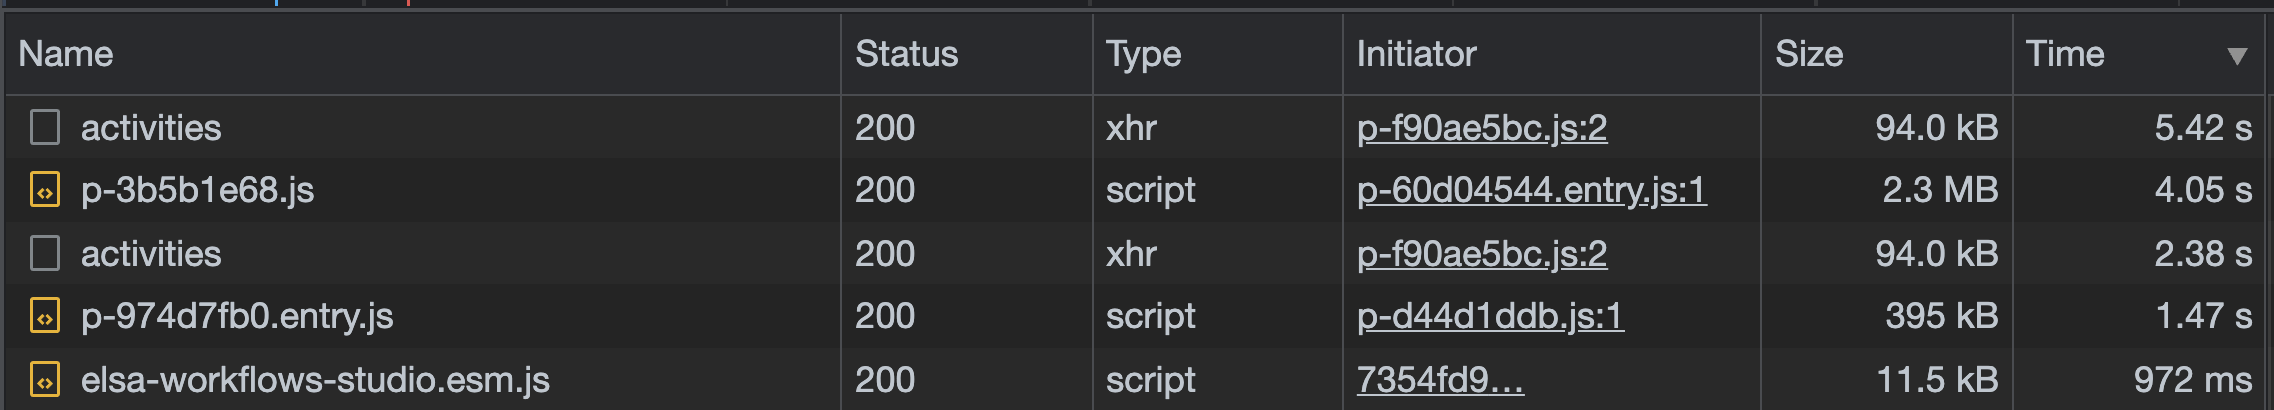Click document icon of activities 2.38 s row
Image resolution: width=2274 pixels, height=410 pixels.
click(45, 253)
